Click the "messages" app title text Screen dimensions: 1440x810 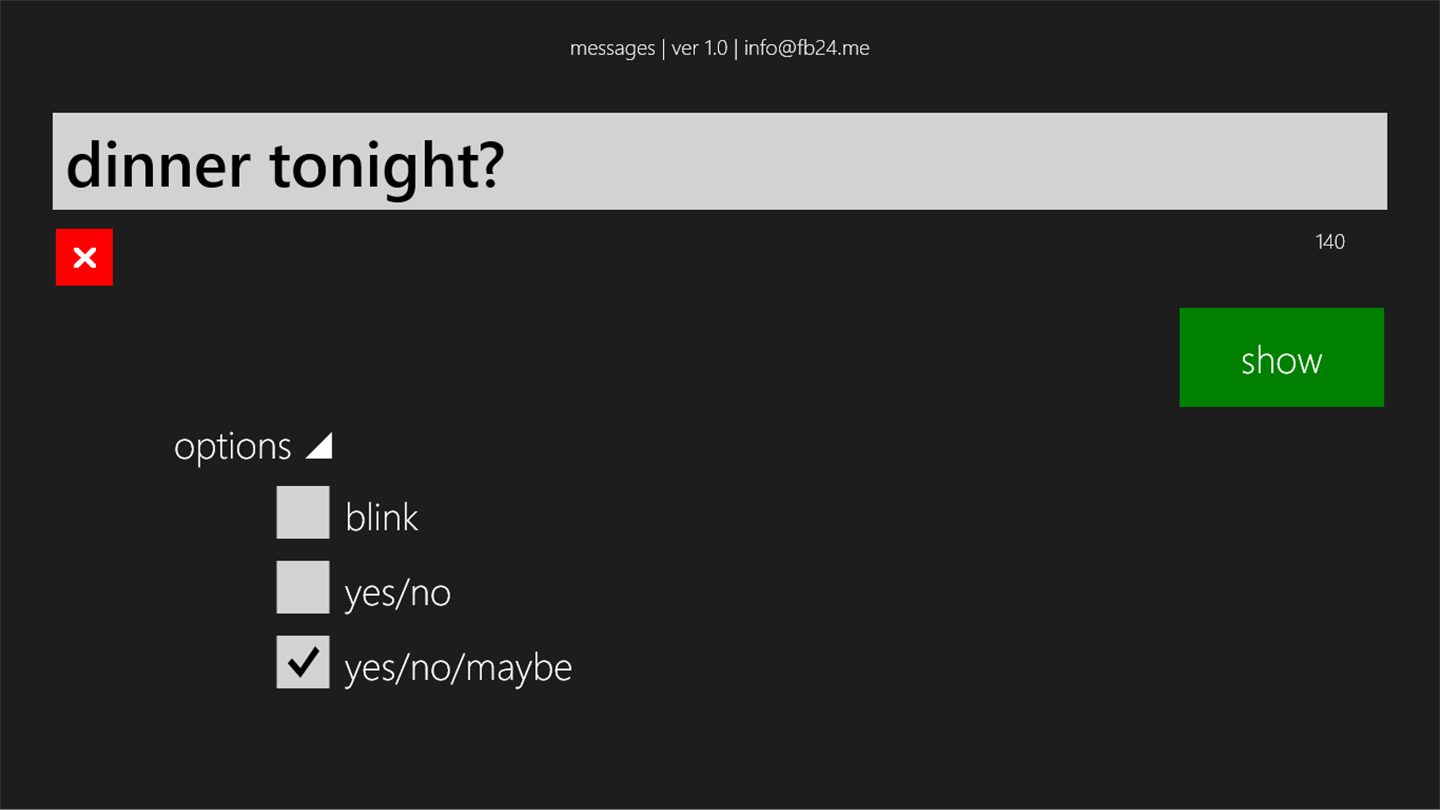pos(612,48)
